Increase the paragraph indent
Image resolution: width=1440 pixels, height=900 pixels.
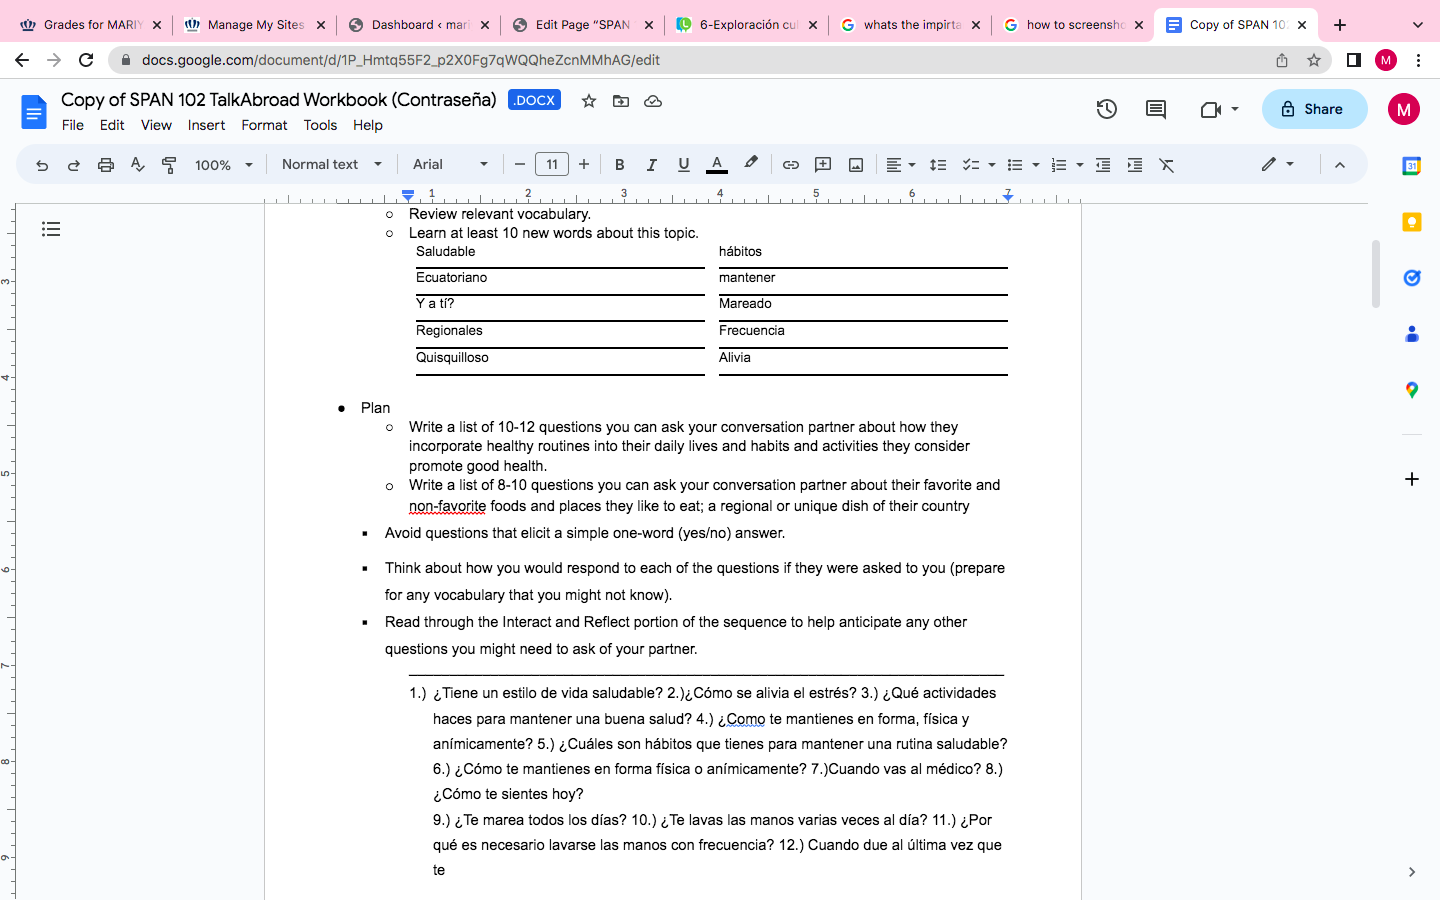[x=1135, y=165]
